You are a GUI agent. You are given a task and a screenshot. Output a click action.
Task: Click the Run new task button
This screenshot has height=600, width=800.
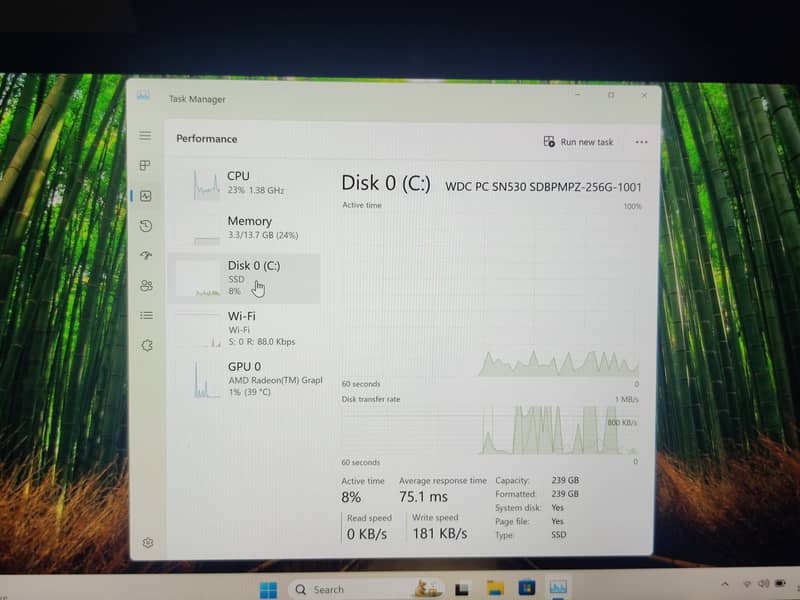click(x=578, y=142)
